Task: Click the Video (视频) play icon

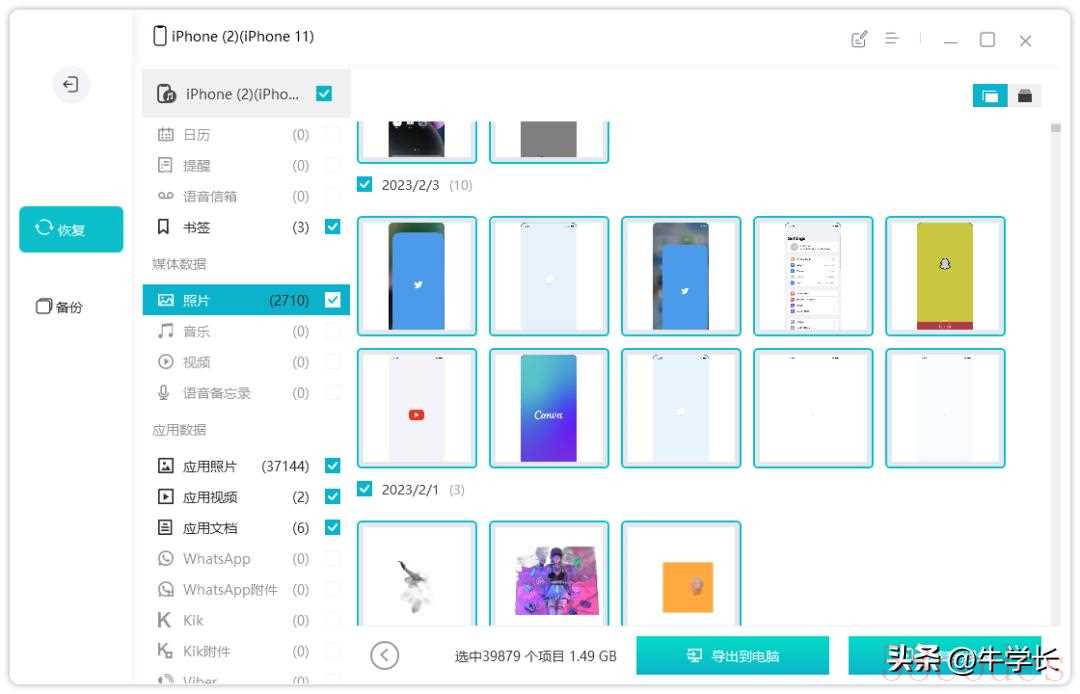Action: point(165,362)
